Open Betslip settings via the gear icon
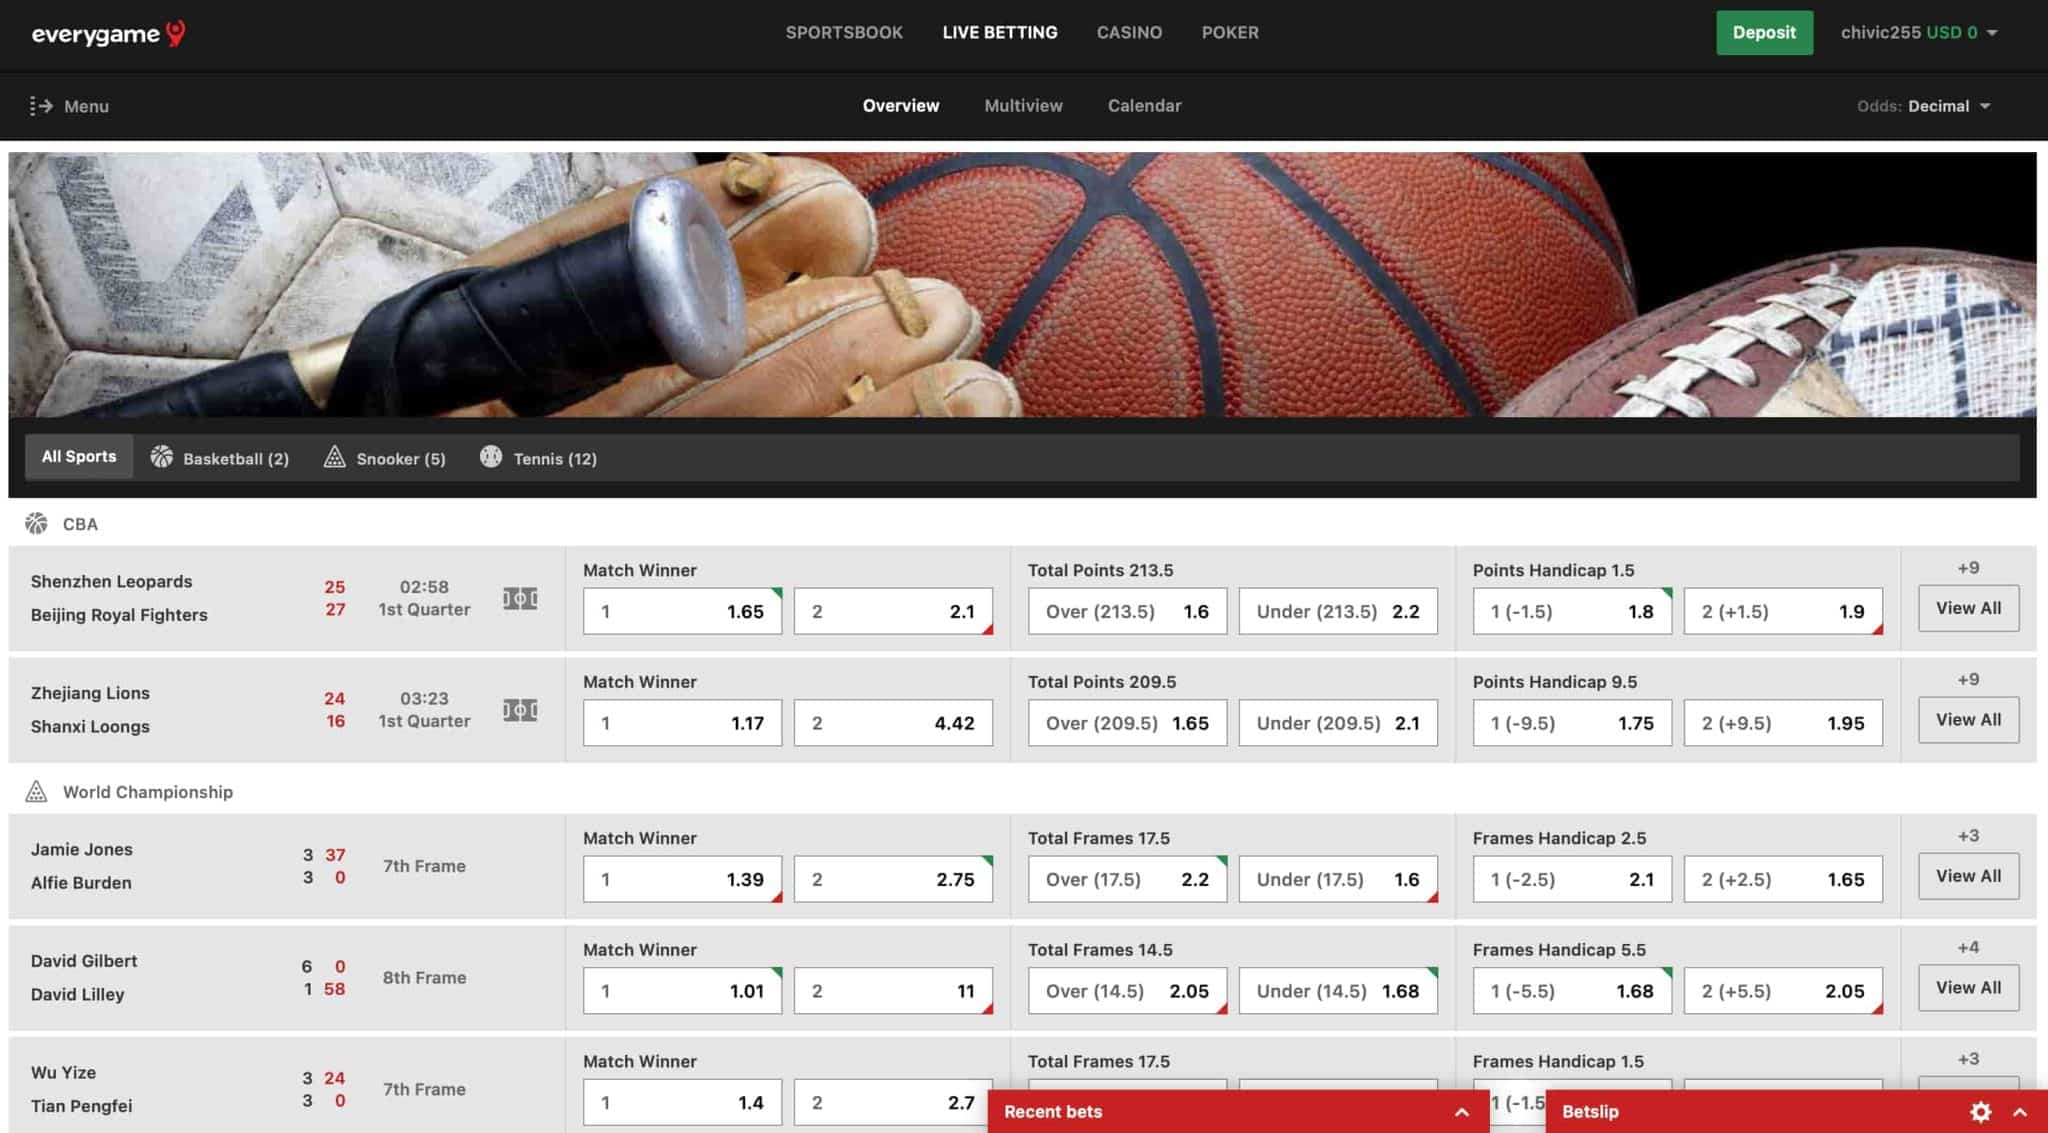 tap(1981, 1111)
